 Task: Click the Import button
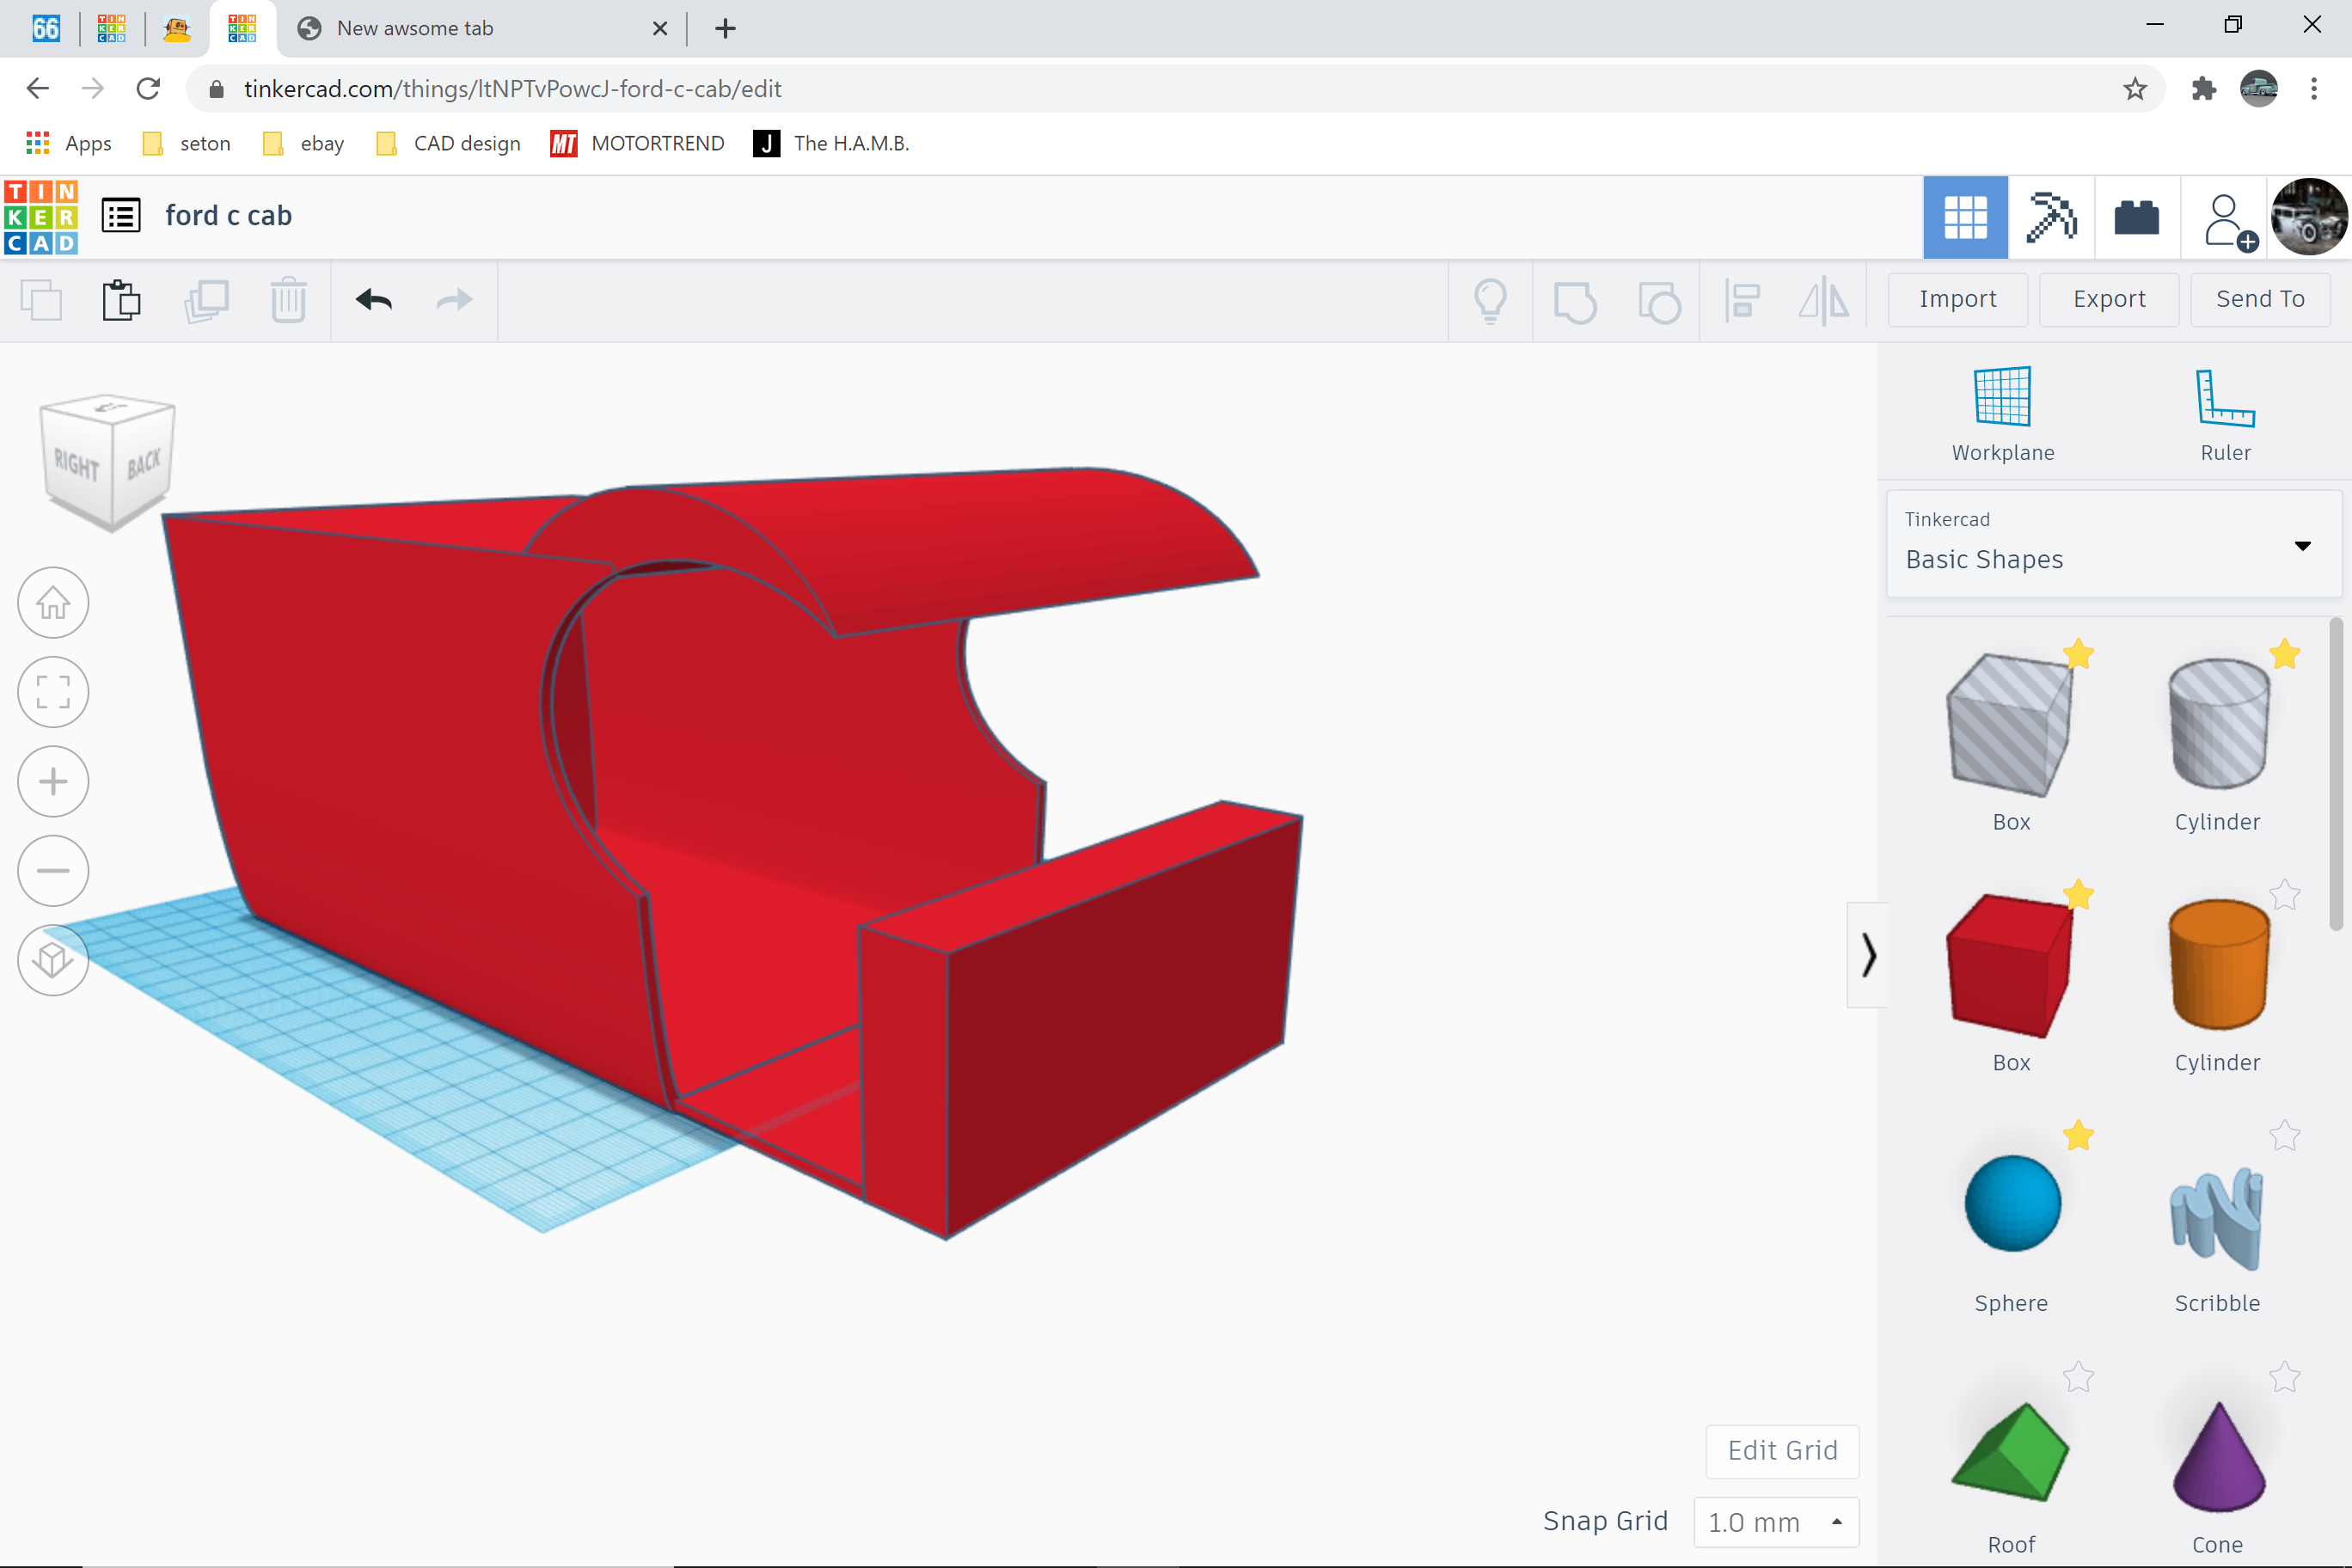(1957, 299)
